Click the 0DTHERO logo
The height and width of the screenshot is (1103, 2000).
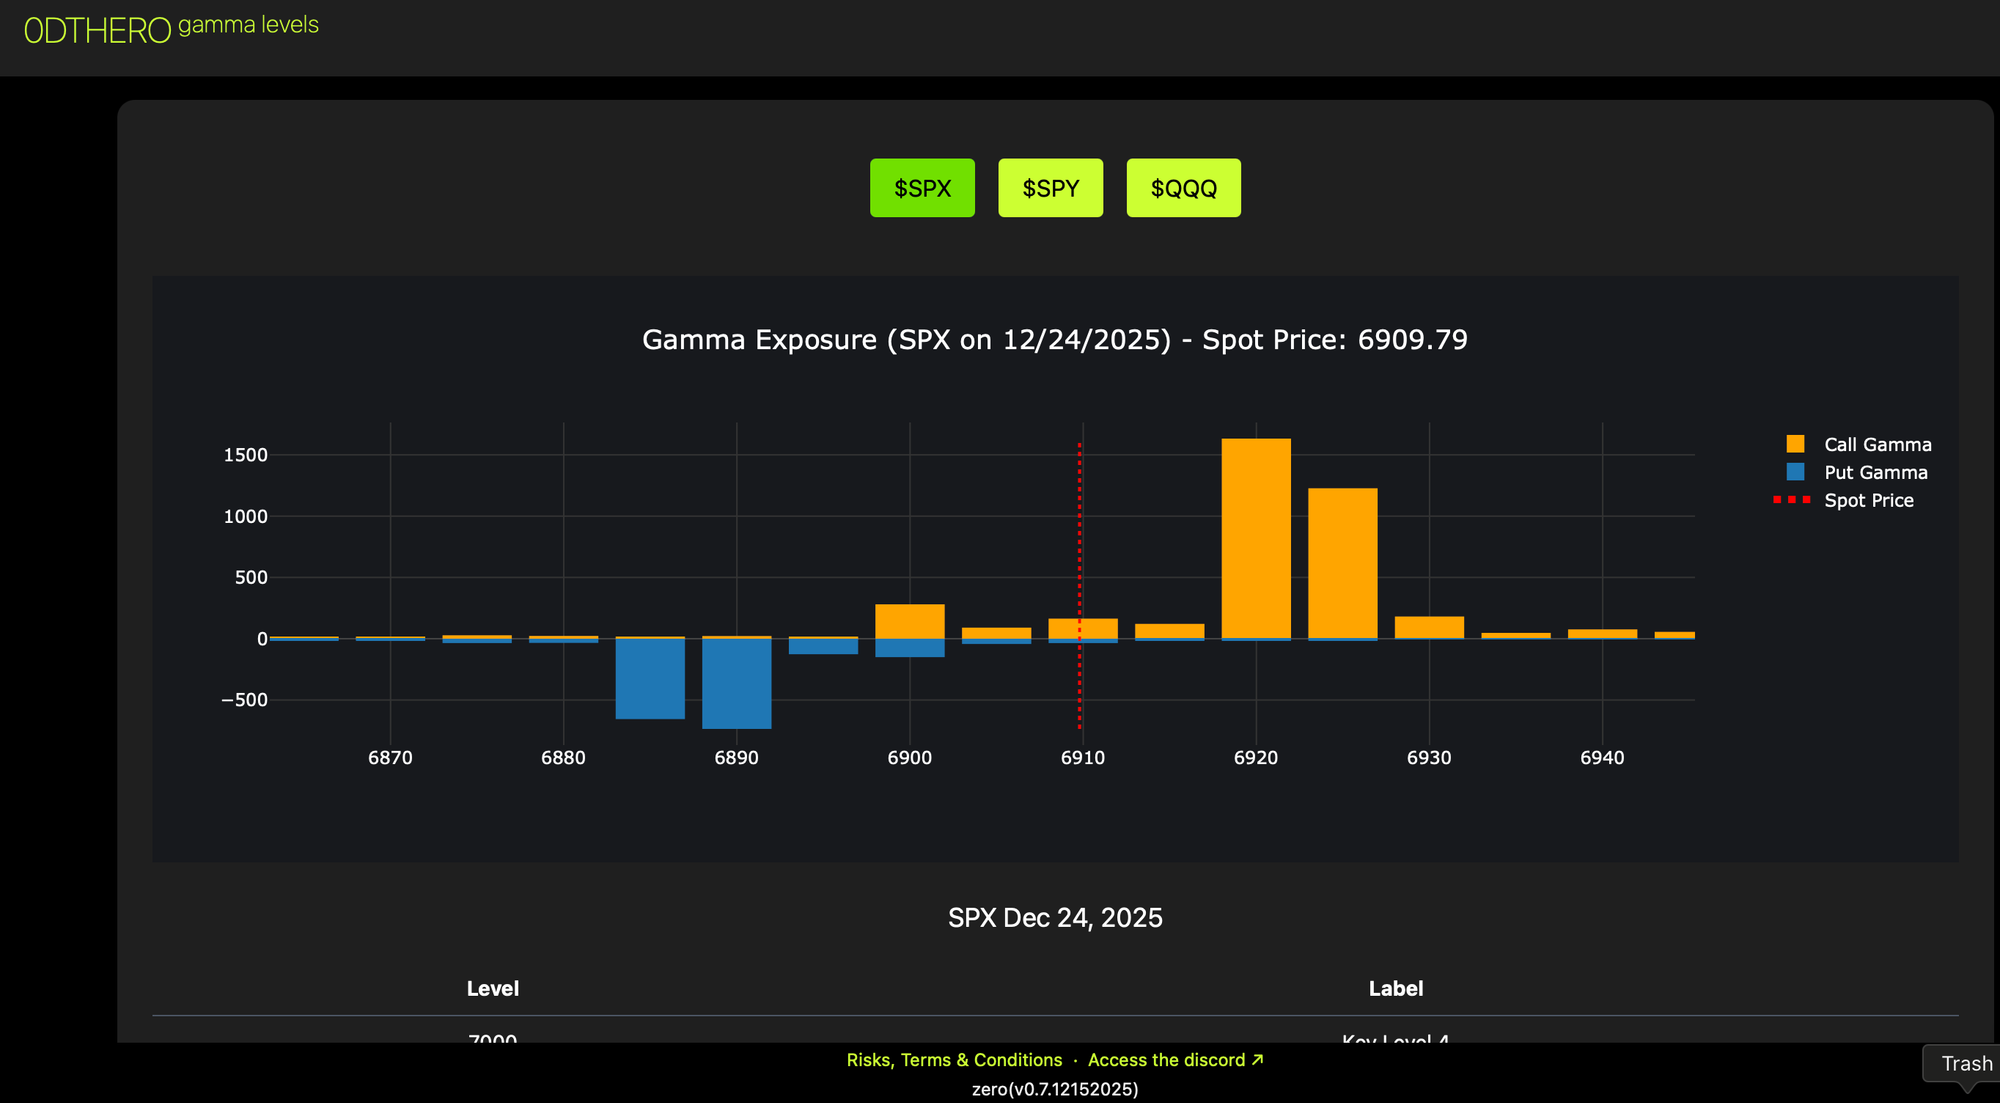point(98,30)
